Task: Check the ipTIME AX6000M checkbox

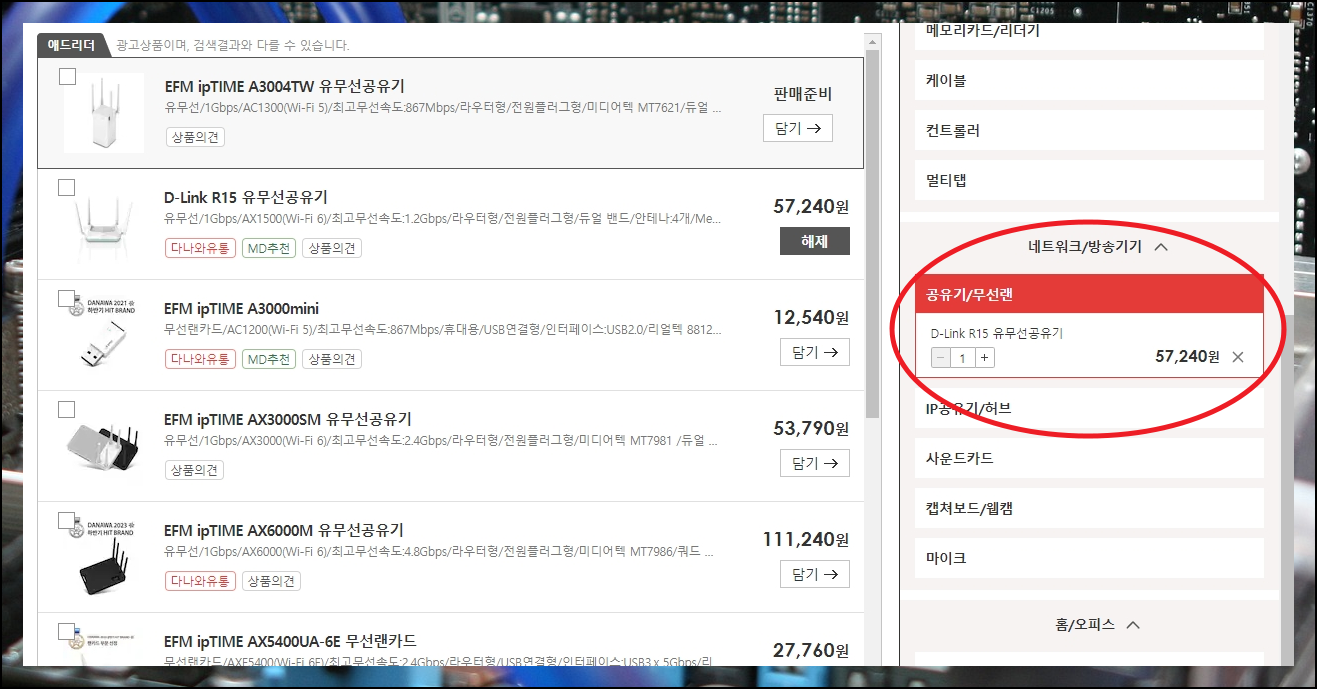Action: click(x=67, y=520)
